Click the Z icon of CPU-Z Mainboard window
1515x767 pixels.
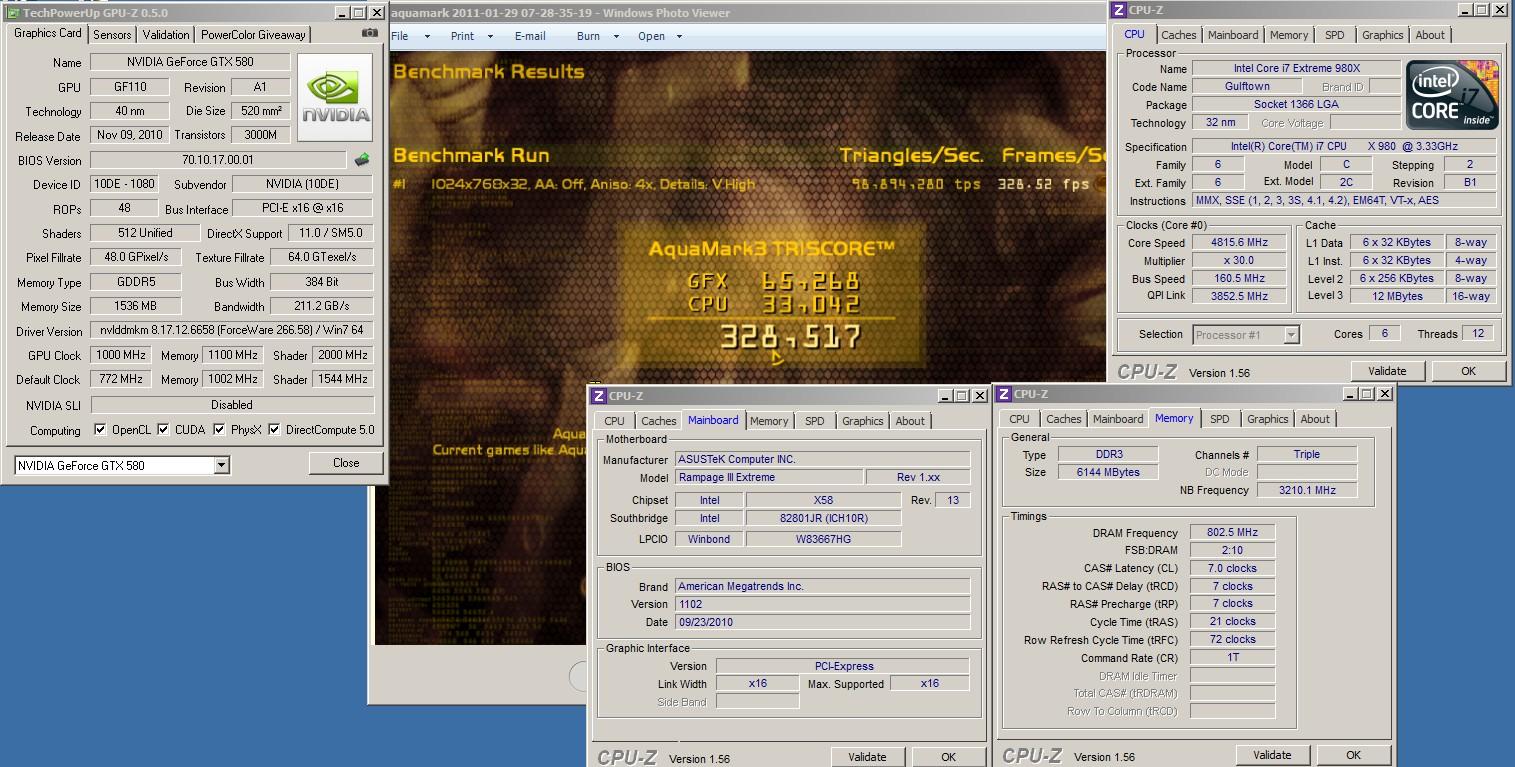click(x=599, y=396)
